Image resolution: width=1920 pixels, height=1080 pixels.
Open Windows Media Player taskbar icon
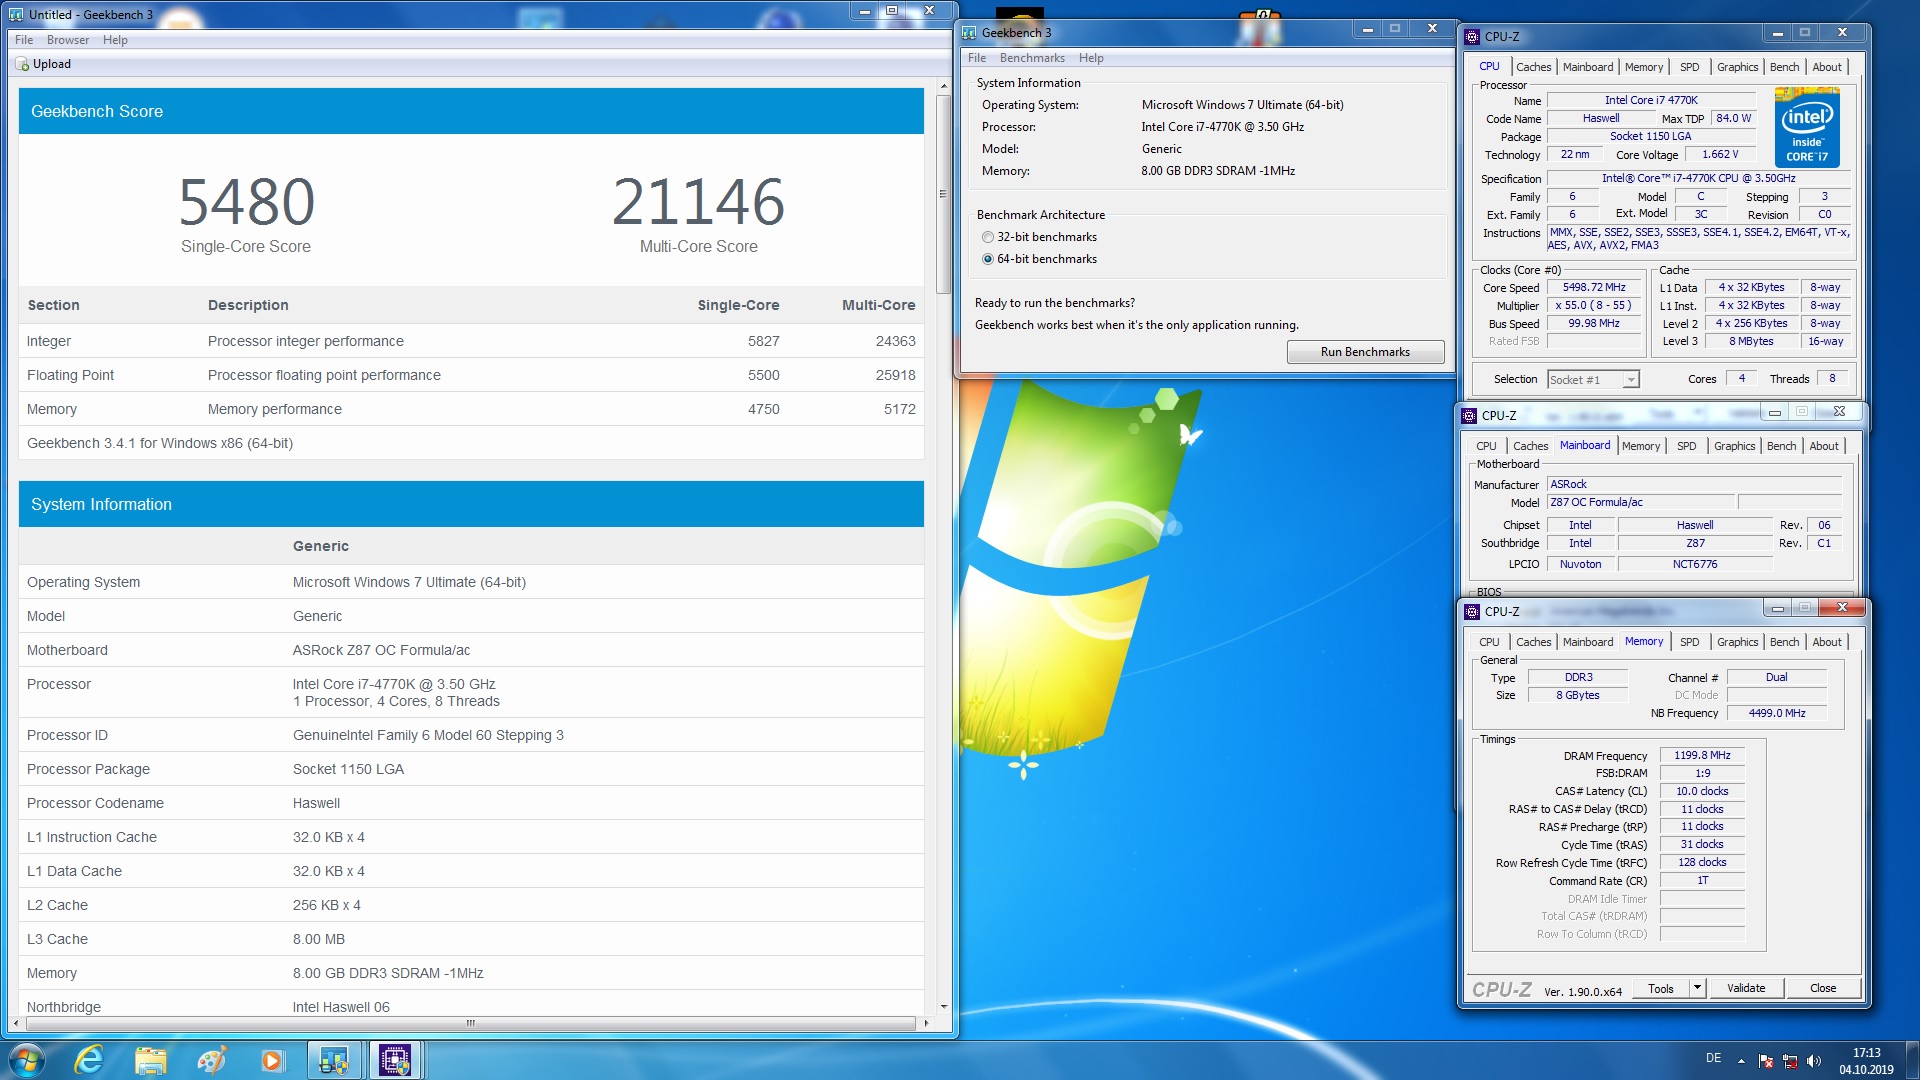point(272,1060)
